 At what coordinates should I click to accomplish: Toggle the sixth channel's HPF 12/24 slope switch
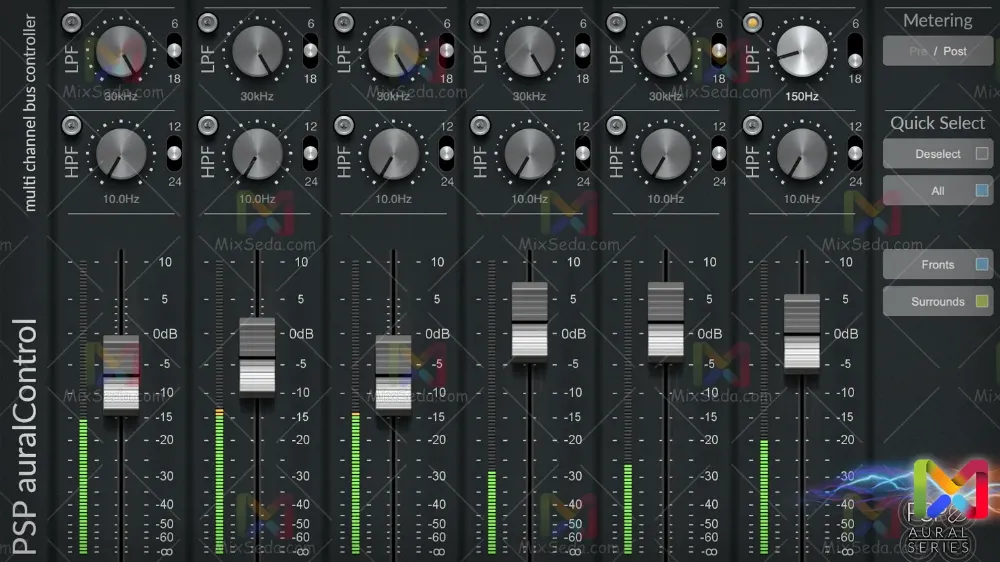coord(854,153)
